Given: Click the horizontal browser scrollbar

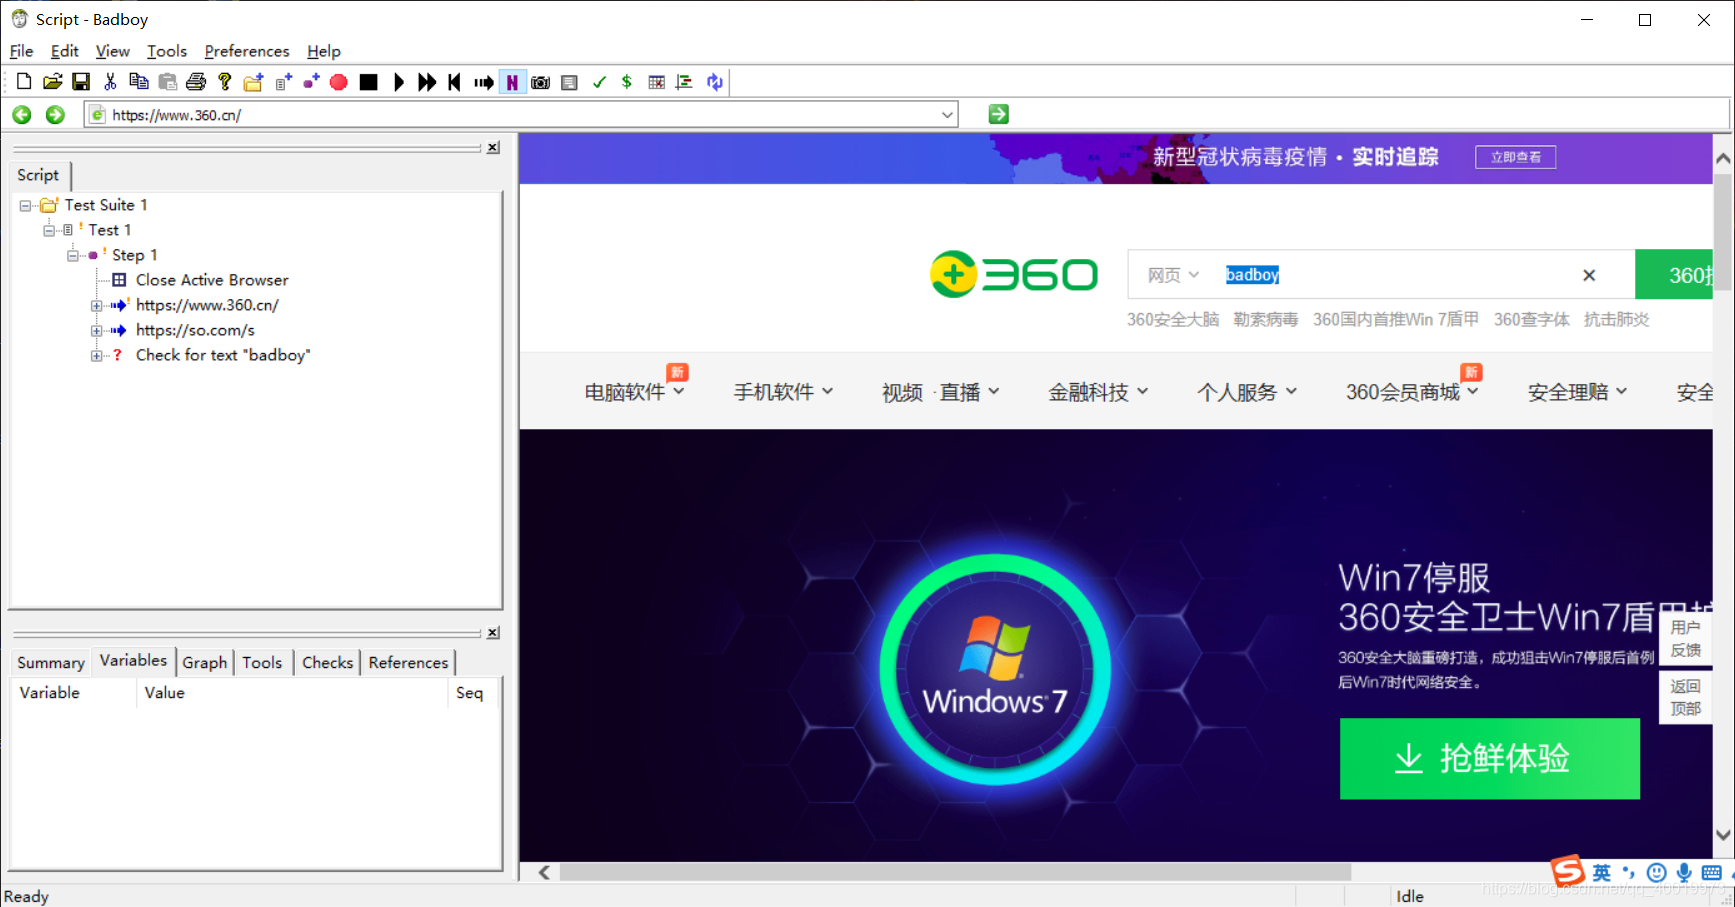Looking at the screenshot, I should click(x=956, y=872).
